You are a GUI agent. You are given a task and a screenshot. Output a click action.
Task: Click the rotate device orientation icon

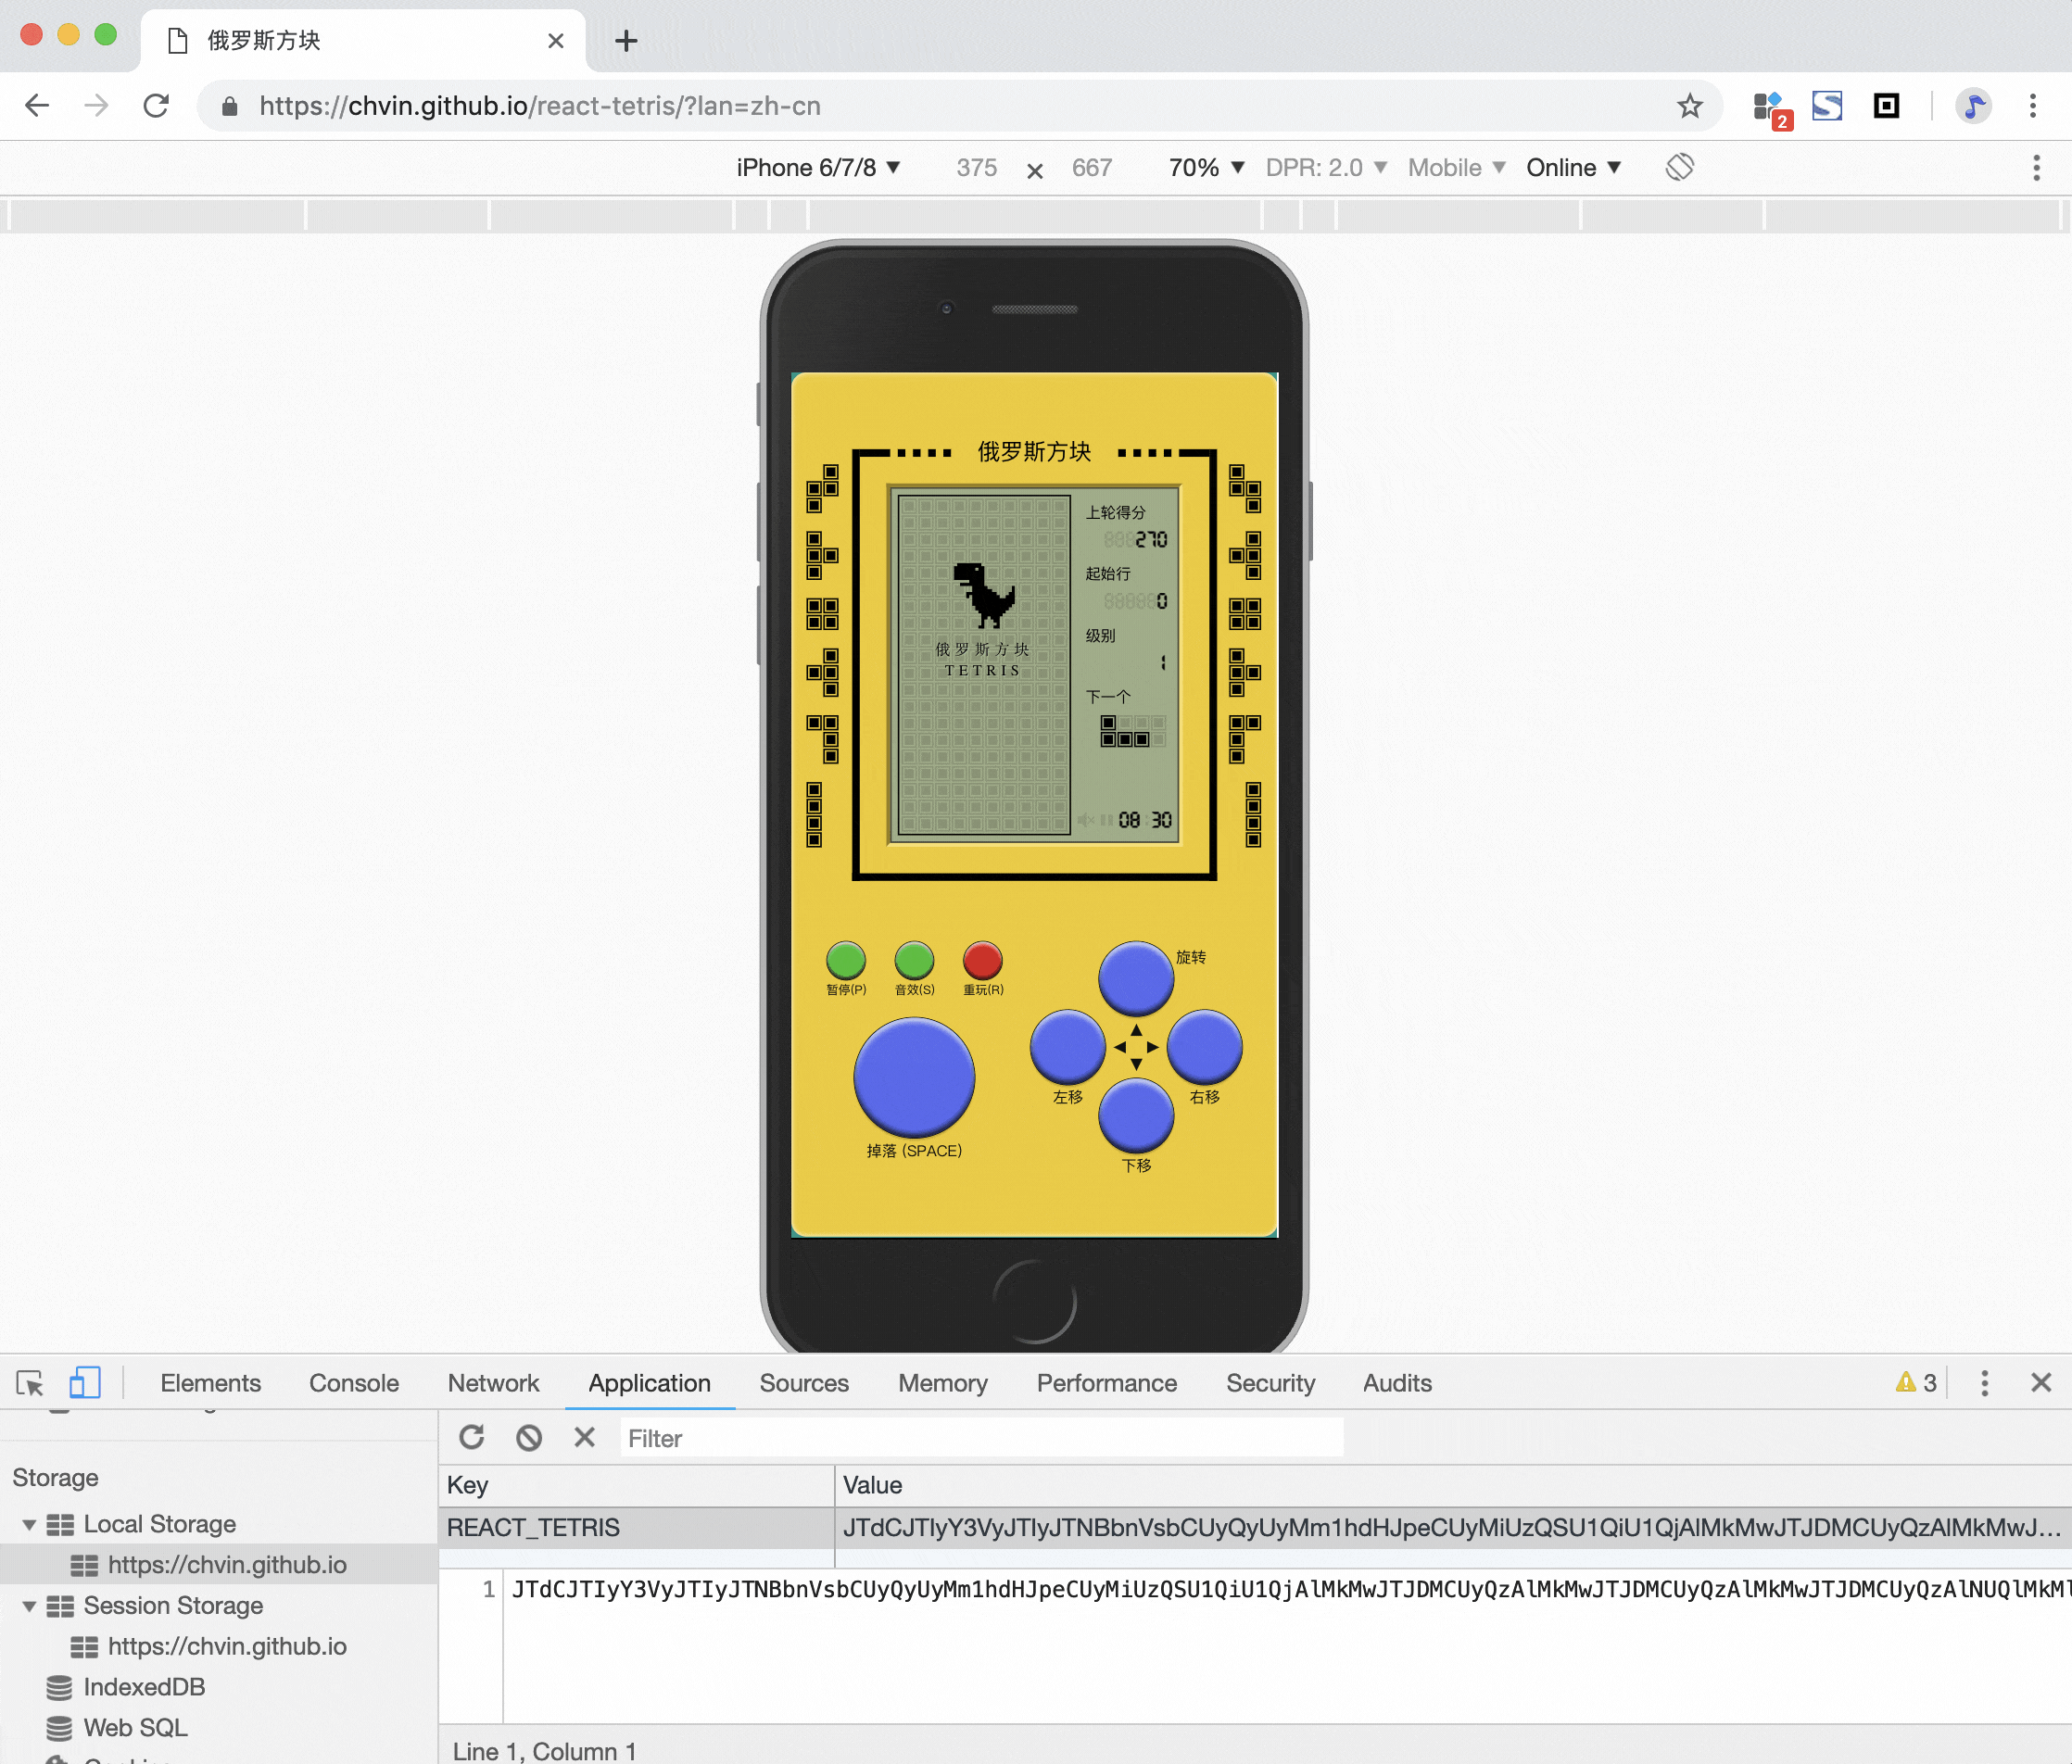click(1679, 167)
